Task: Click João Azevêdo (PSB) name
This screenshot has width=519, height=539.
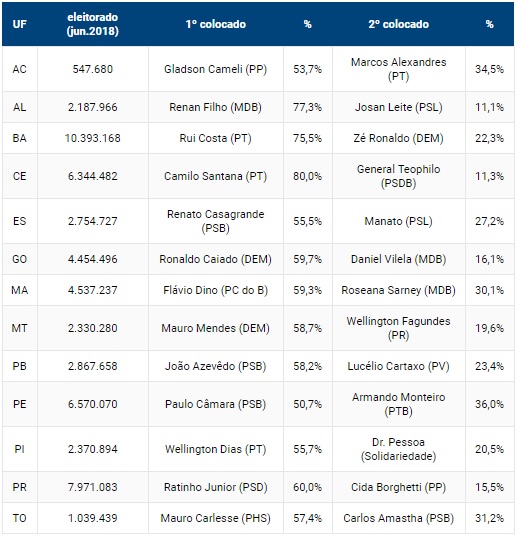Action: [x=216, y=366]
